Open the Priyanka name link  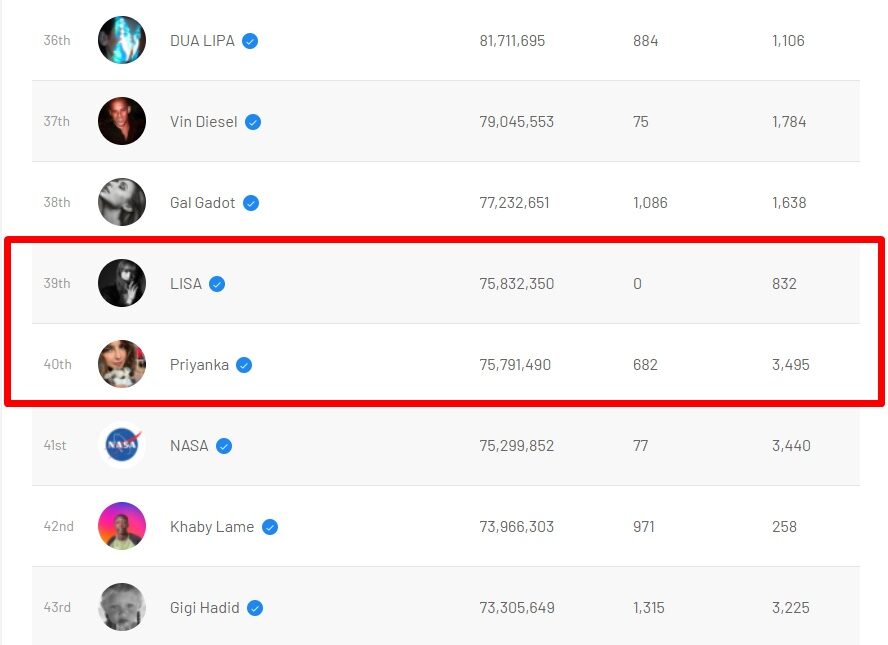(199, 365)
